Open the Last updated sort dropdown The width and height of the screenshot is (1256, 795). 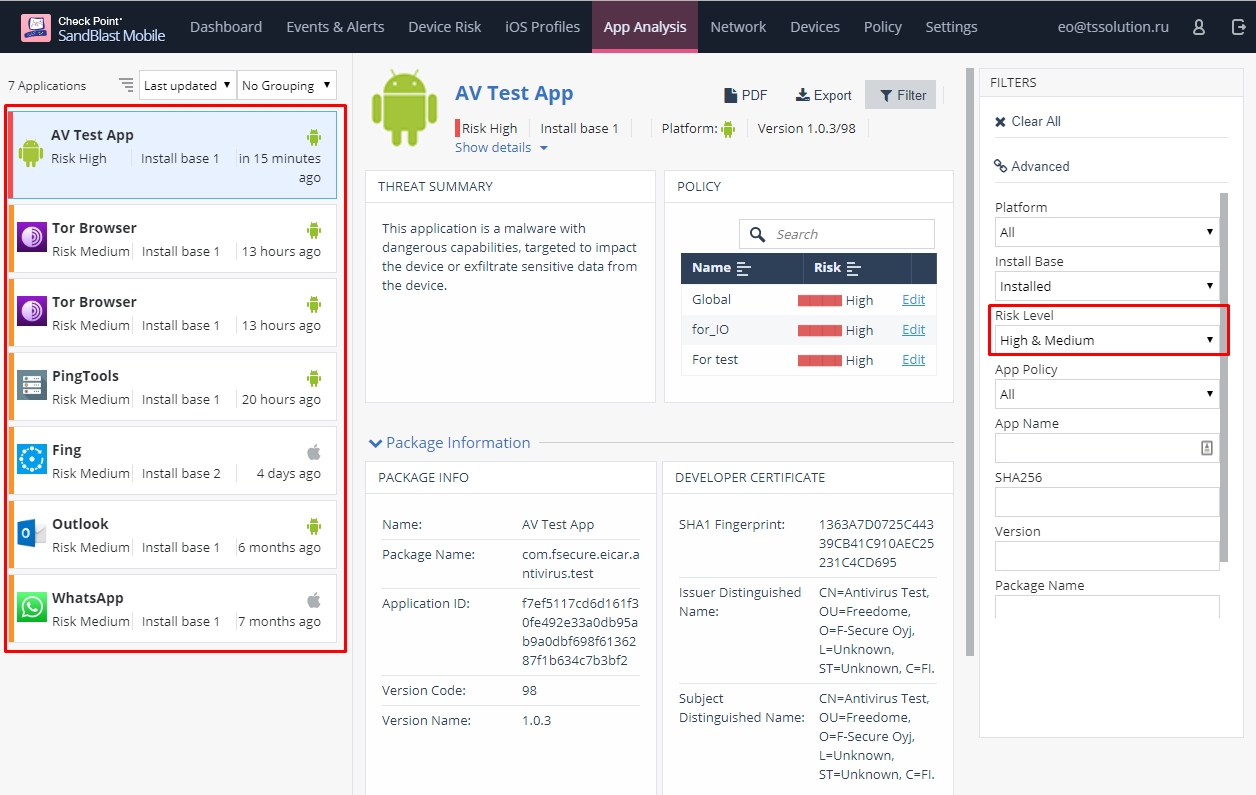188,85
